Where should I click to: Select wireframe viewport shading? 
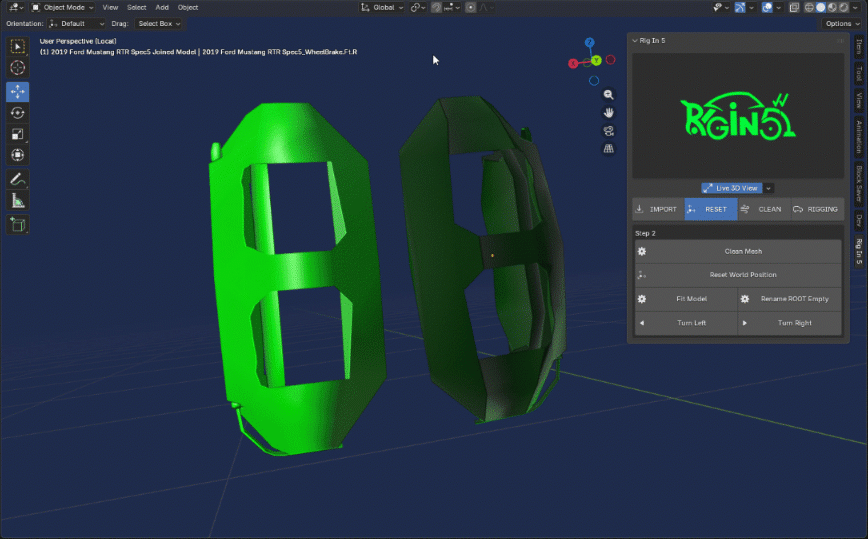click(809, 7)
